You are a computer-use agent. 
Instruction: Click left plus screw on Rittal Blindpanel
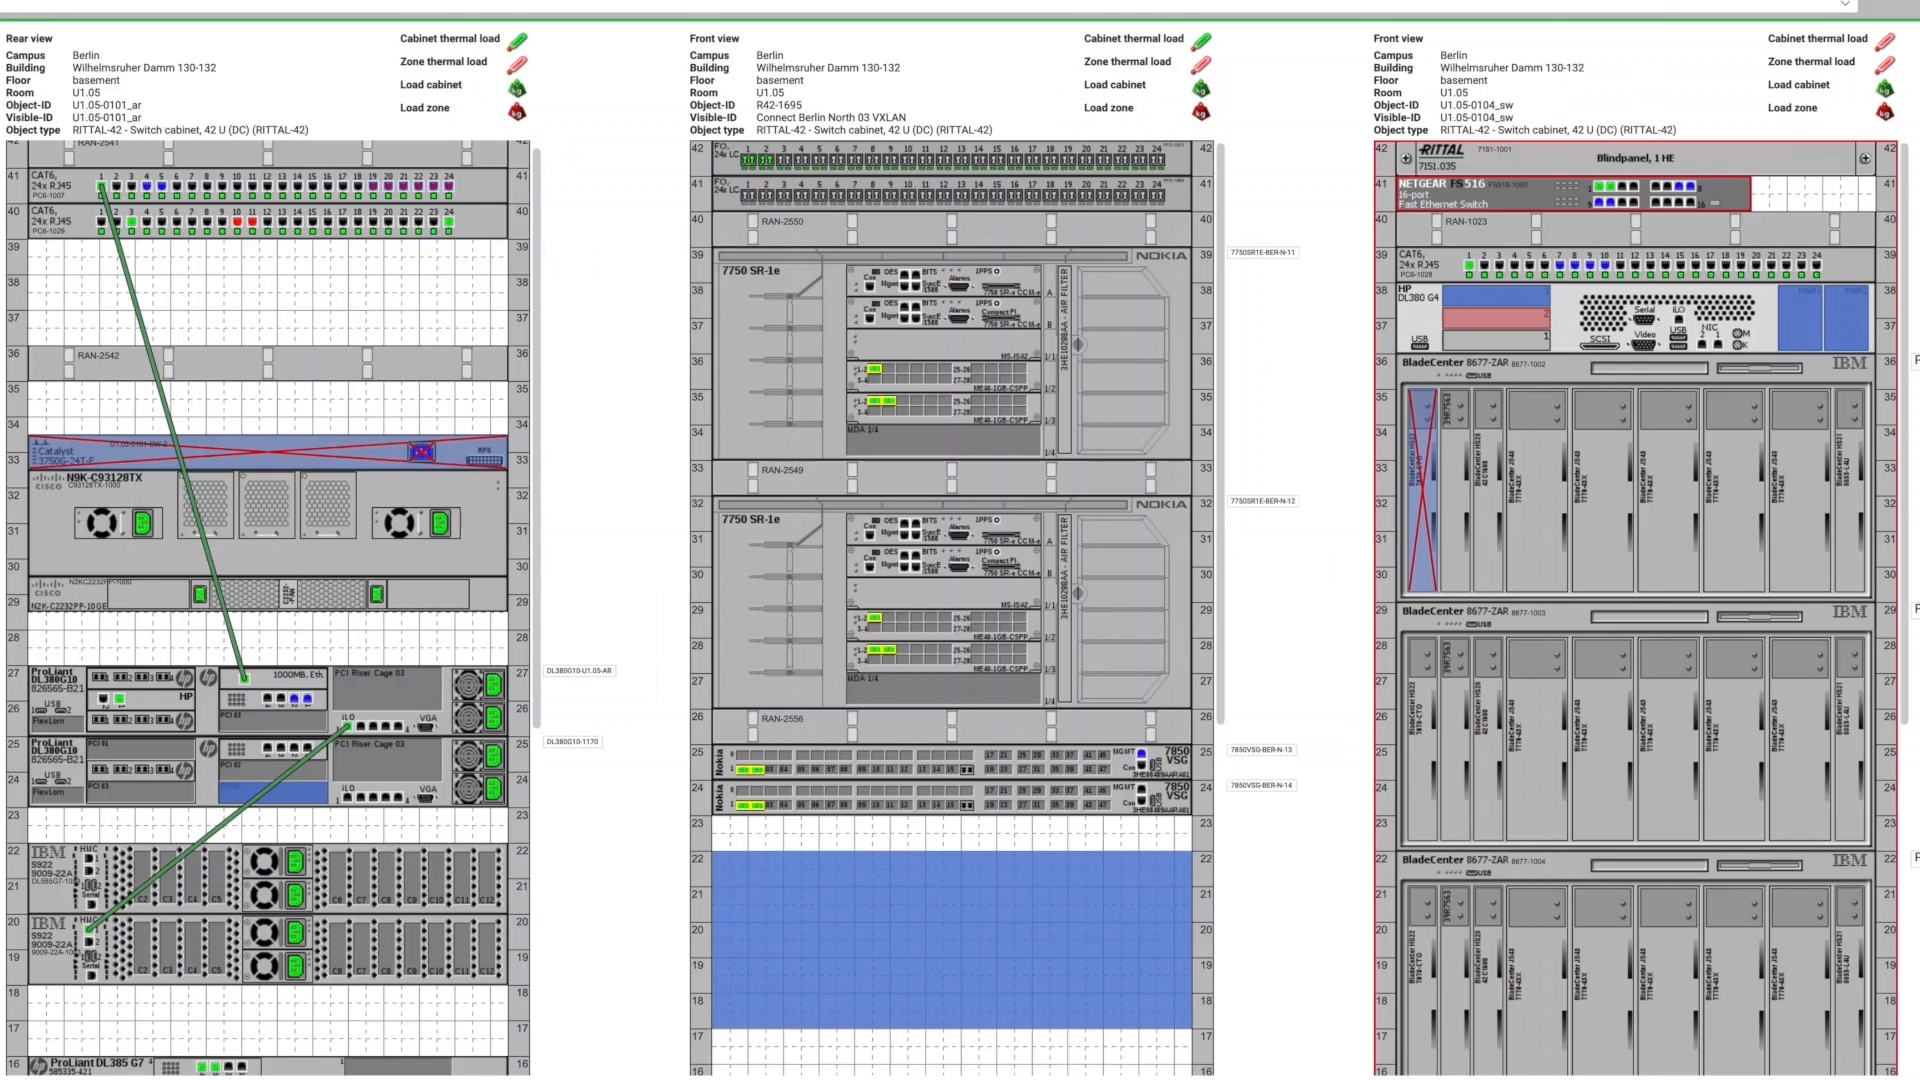tap(1406, 159)
